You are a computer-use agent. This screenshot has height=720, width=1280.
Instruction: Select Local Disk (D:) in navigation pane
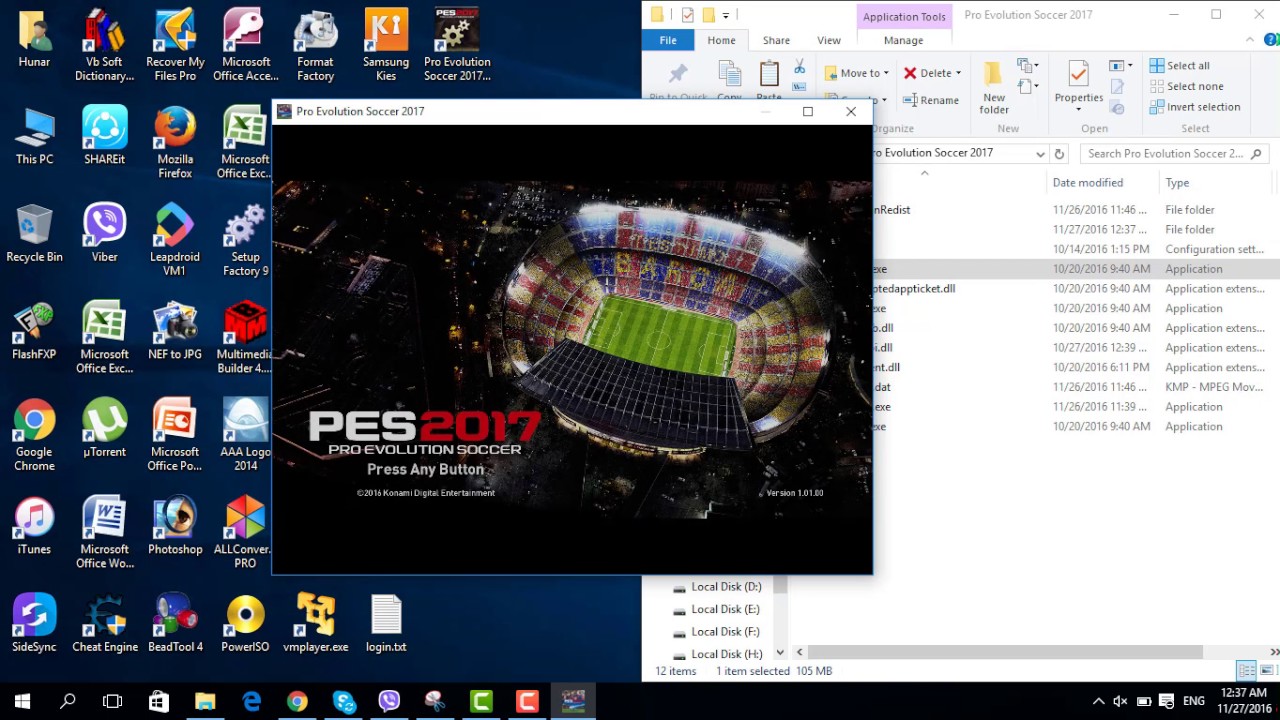click(x=725, y=587)
